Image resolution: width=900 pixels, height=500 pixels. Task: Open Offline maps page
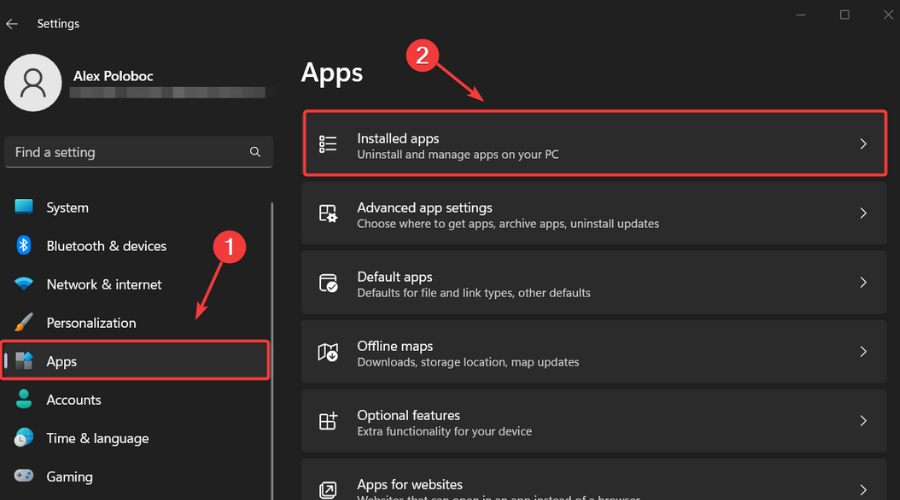tap(594, 352)
